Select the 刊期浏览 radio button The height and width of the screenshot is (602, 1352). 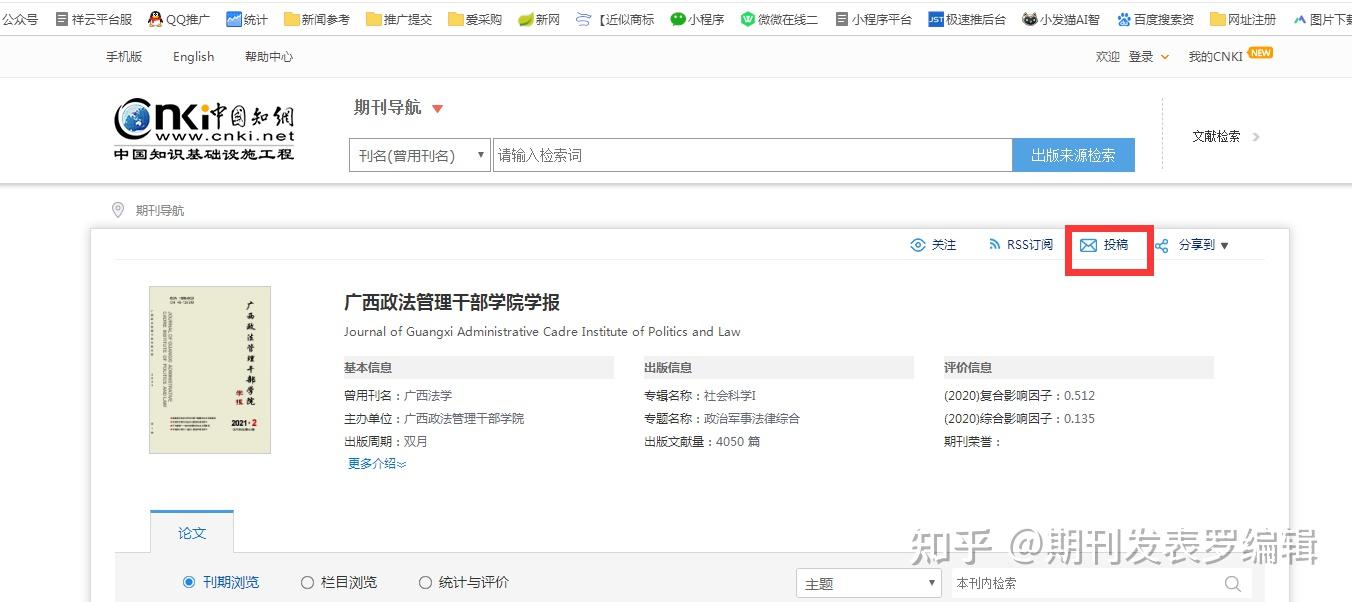pos(188,581)
